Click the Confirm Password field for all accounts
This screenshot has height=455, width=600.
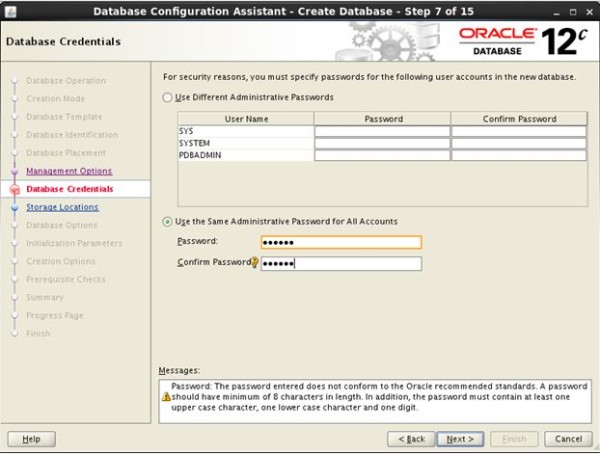tap(341, 264)
